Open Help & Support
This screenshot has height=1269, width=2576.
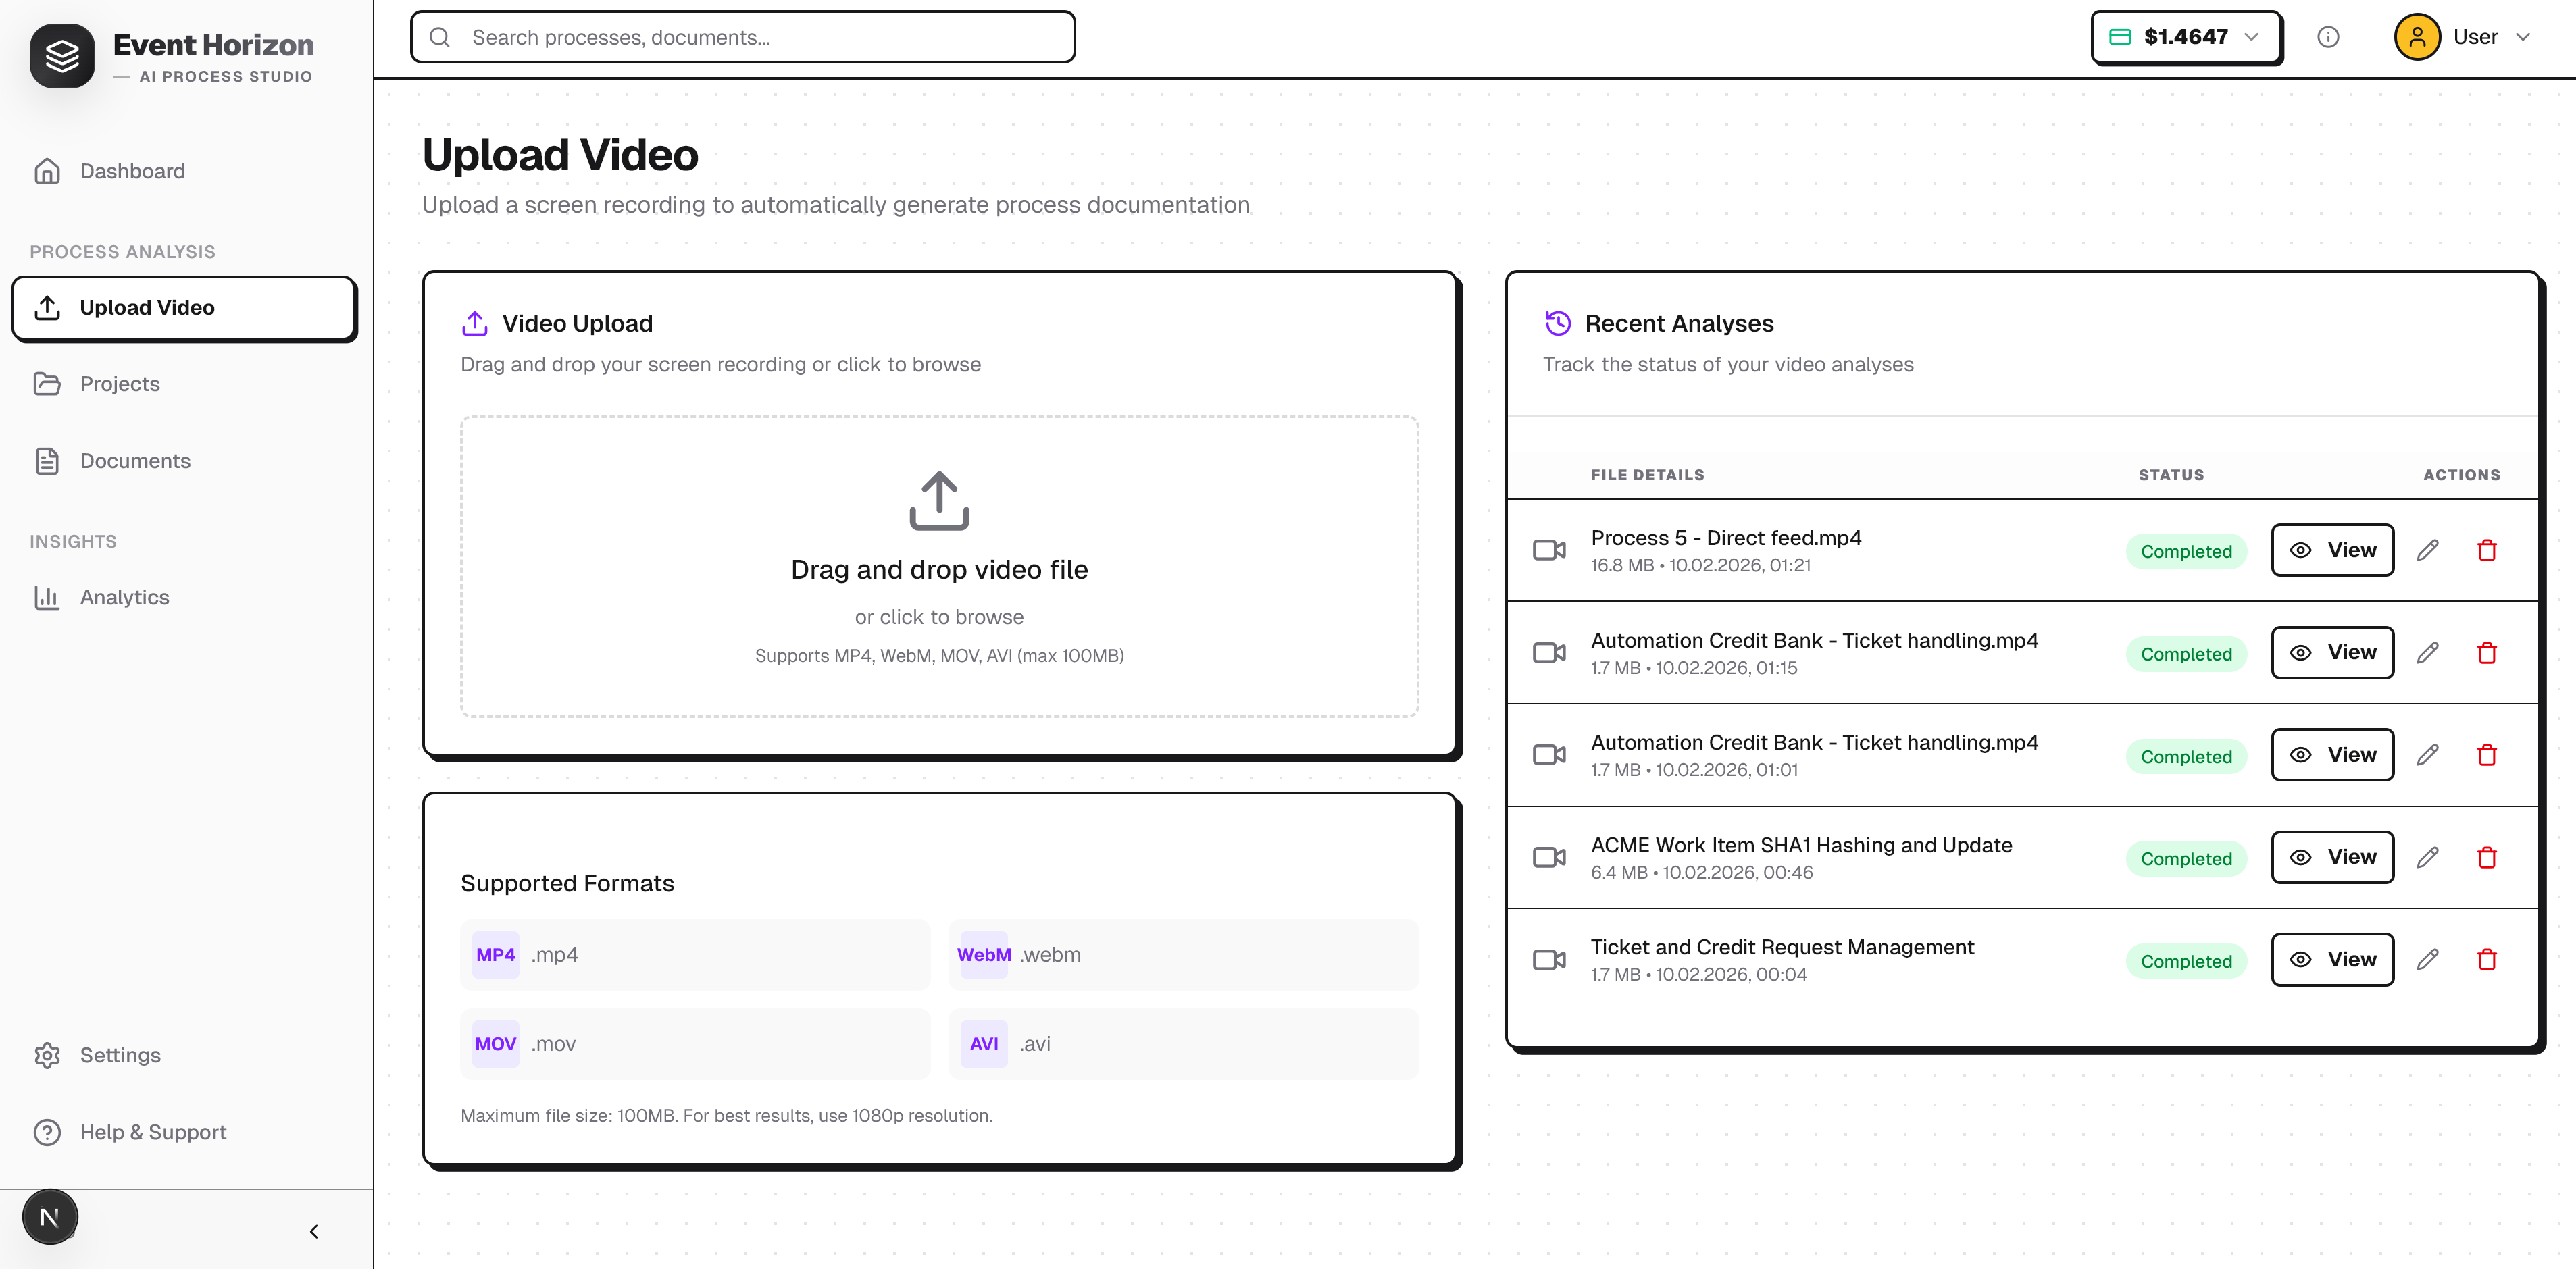pyautogui.click(x=153, y=1132)
